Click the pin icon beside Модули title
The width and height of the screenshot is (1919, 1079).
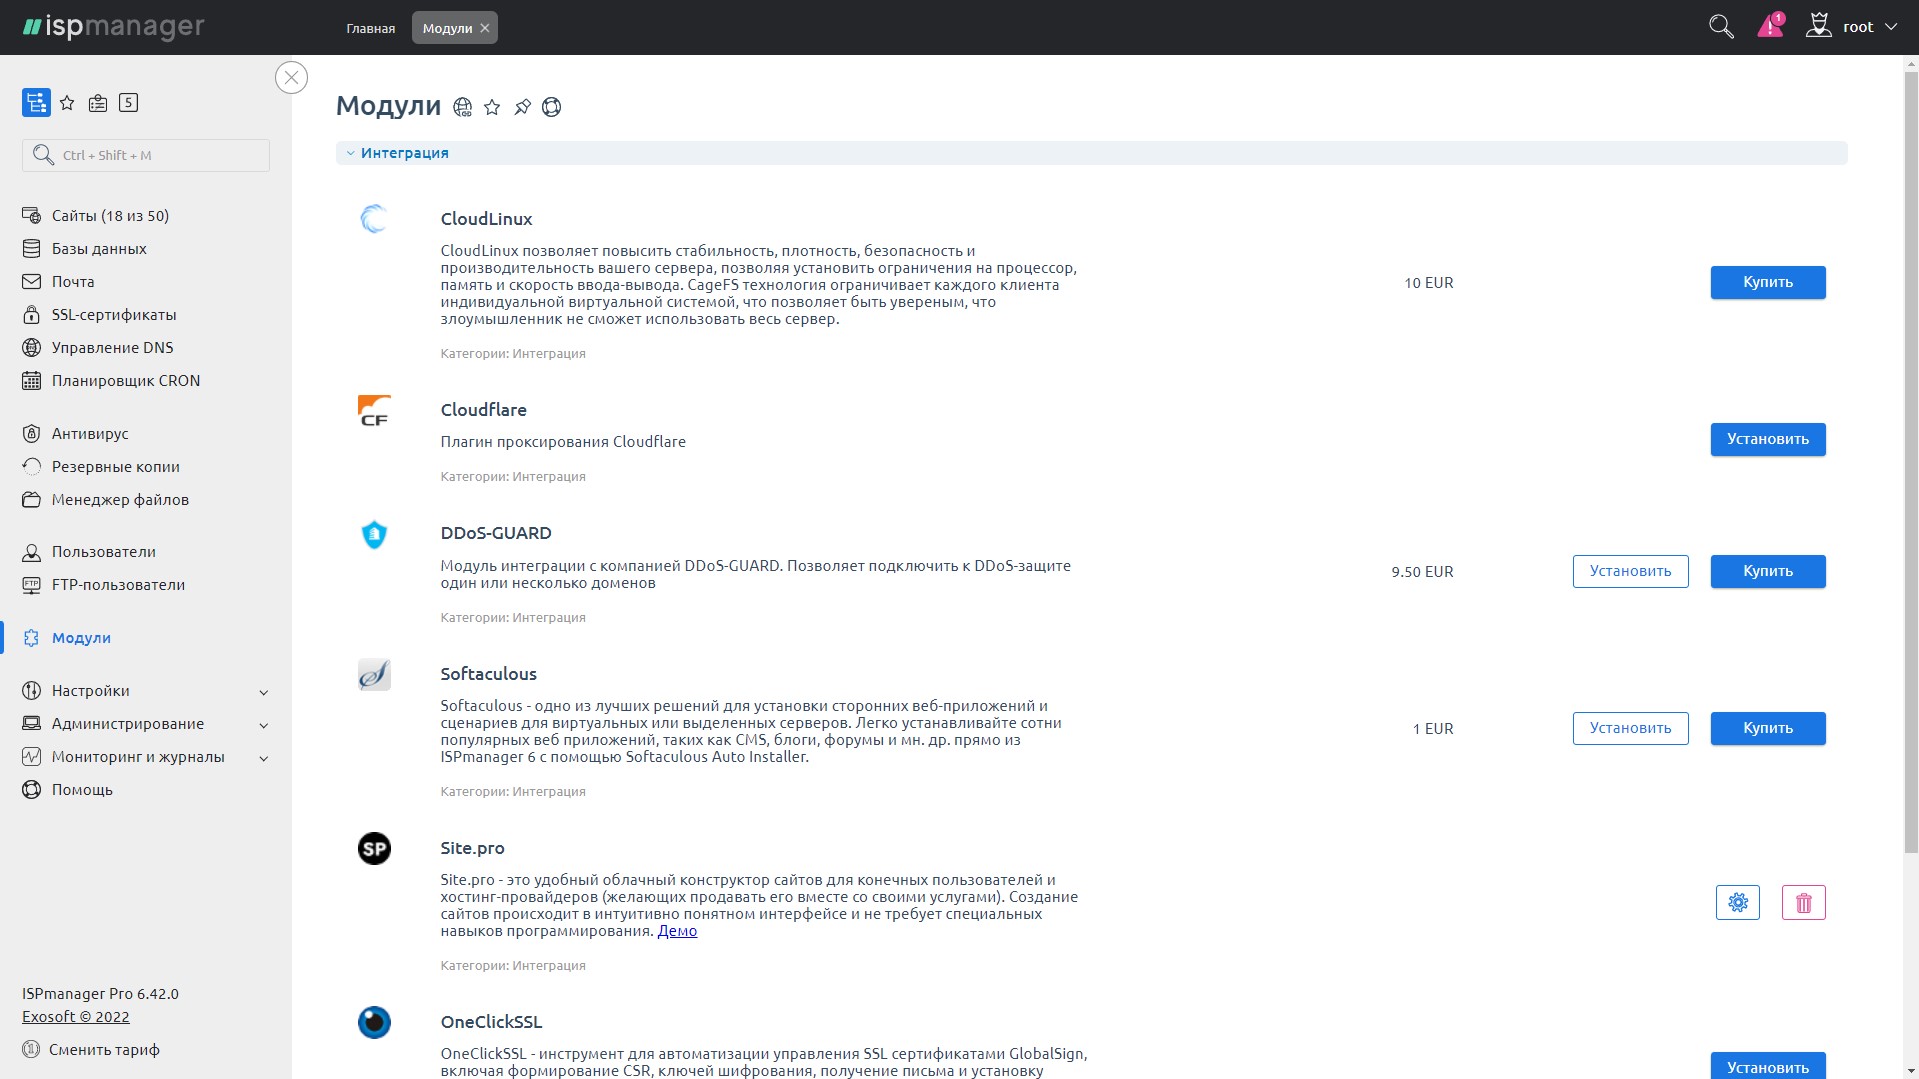click(x=522, y=107)
